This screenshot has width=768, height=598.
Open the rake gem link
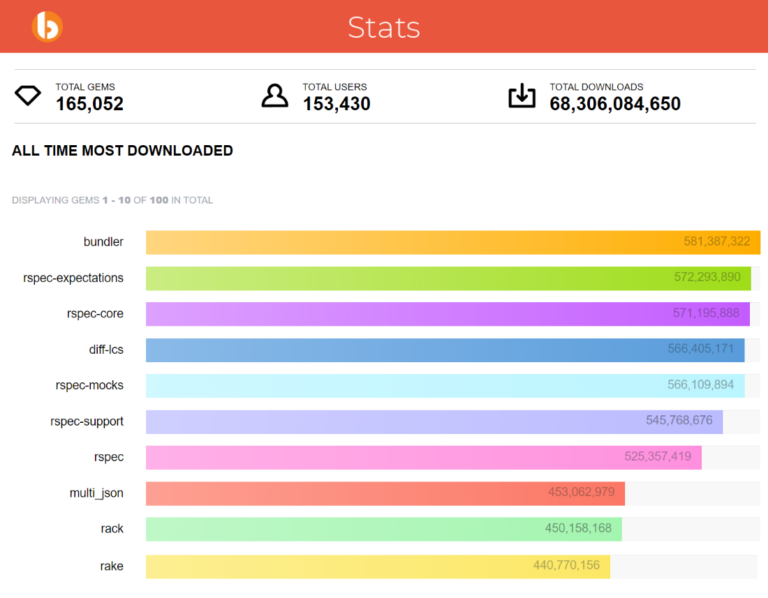point(111,566)
